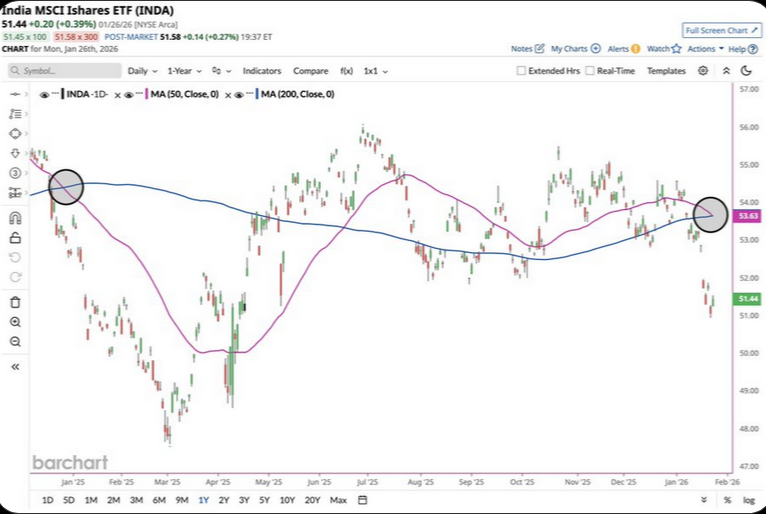Open the Daily interval dropdown
The width and height of the screenshot is (766, 514).
click(141, 71)
